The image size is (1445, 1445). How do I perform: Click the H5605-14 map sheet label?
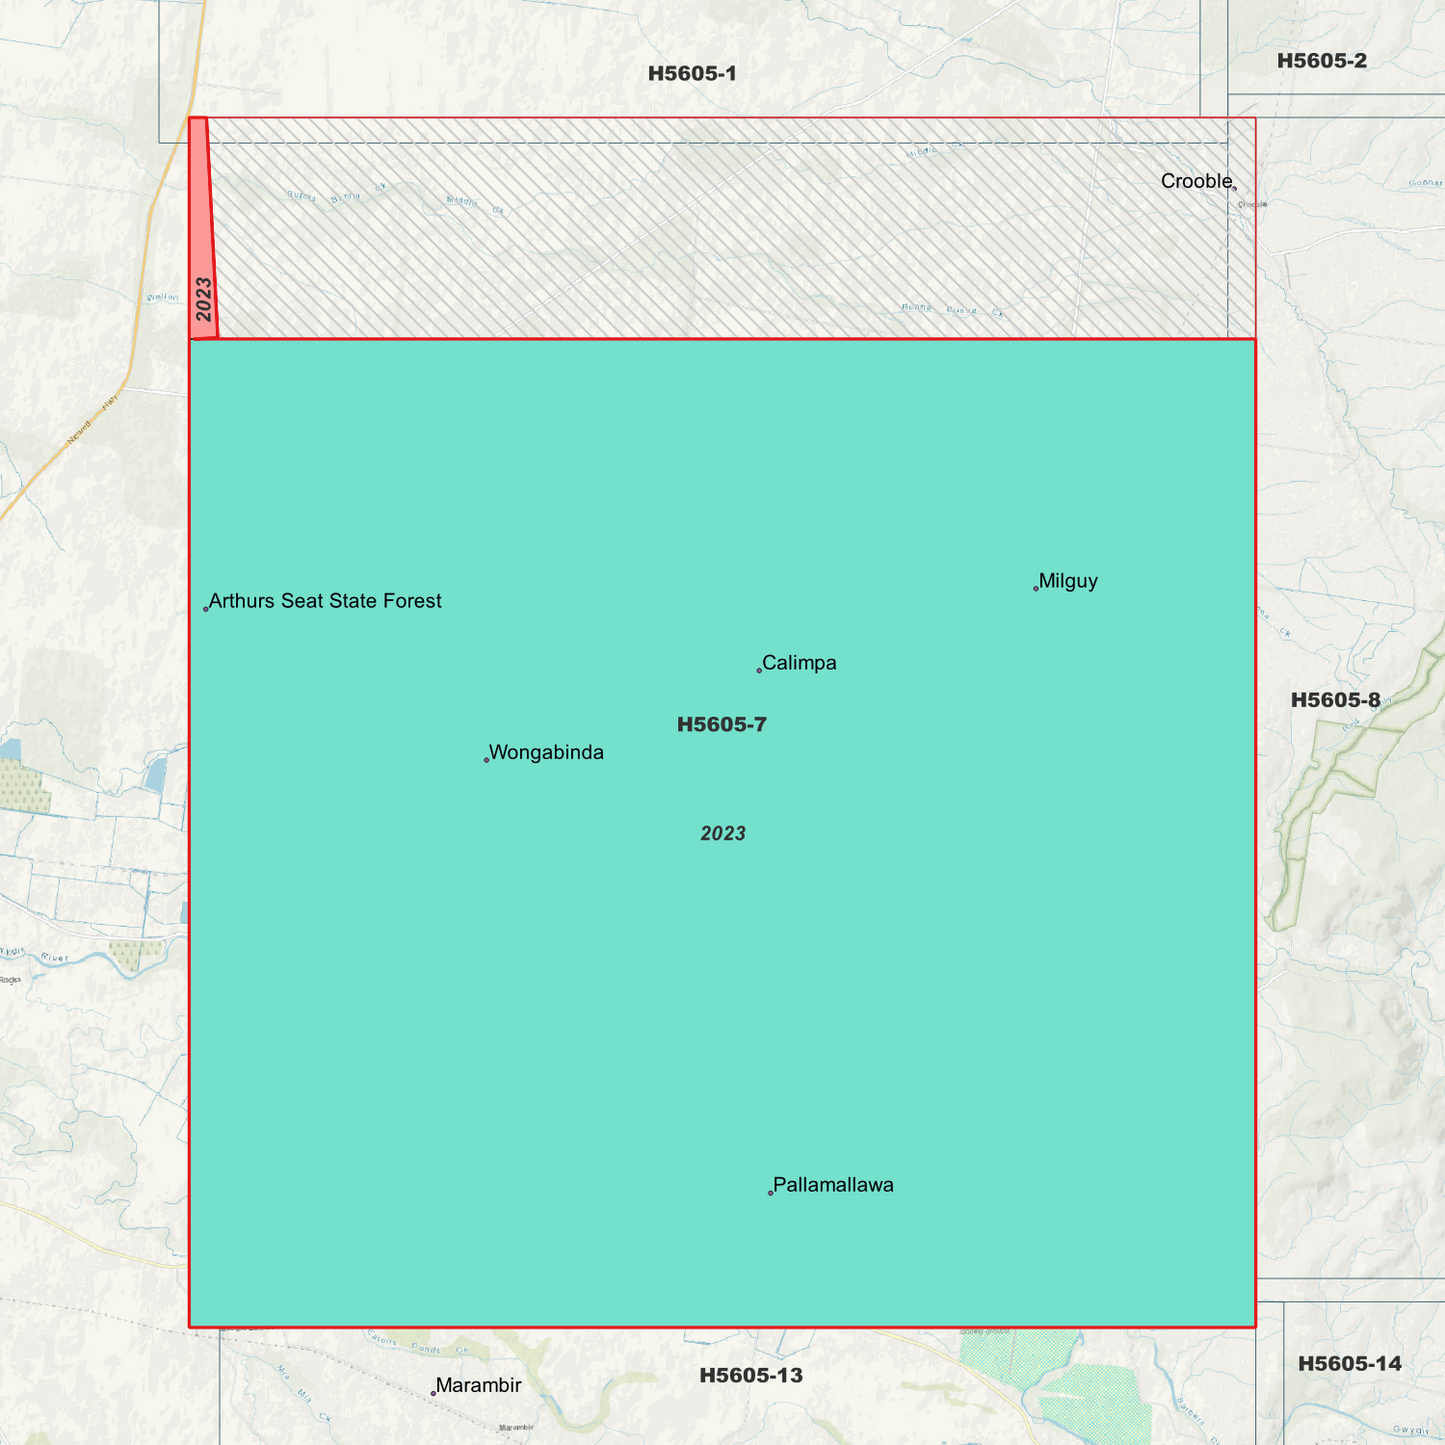pos(1350,1363)
